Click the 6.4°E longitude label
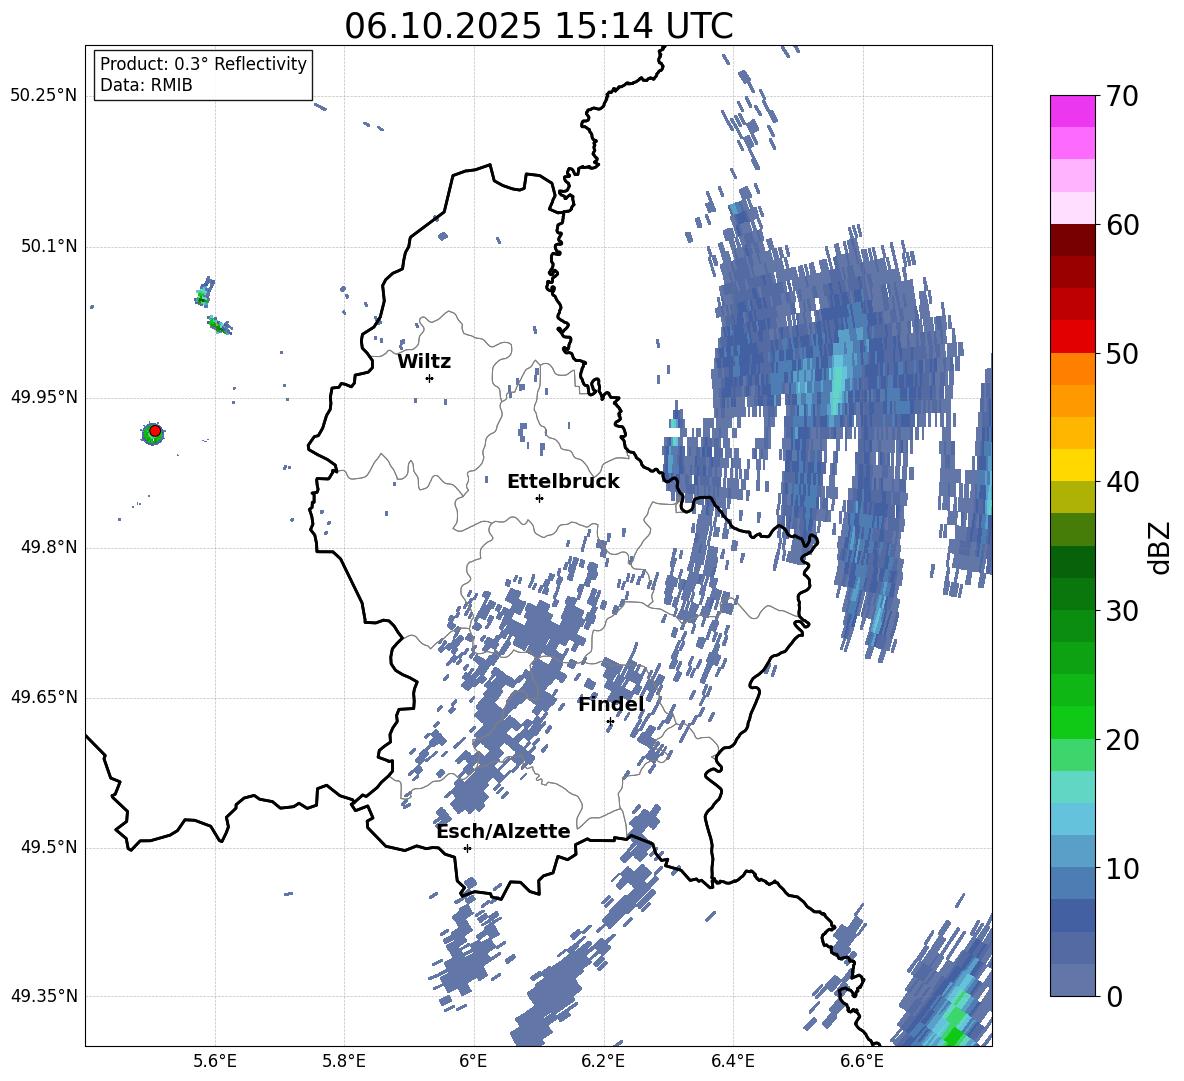Screen dimensions: 1184x1081 click(x=732, y=1061)
